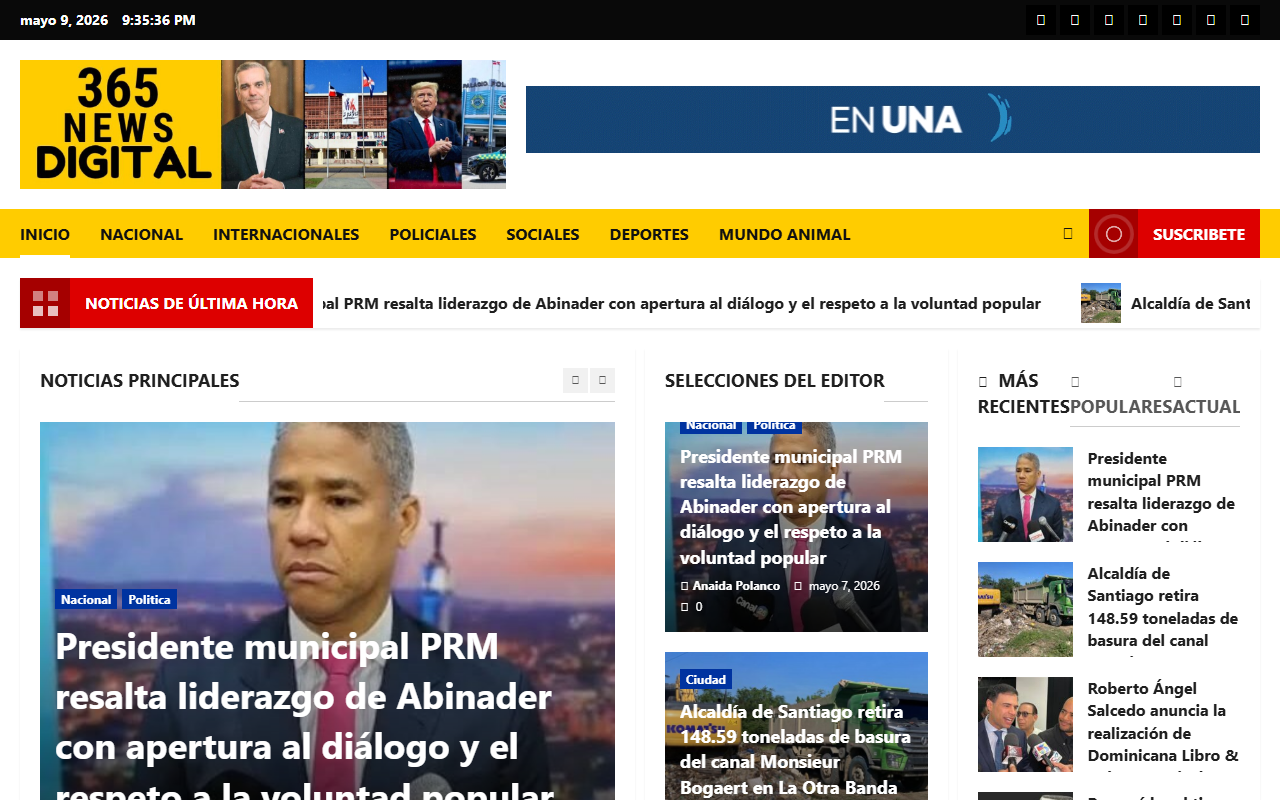Open author Anaida Polanco's page
The width and height of the screenshot is (1280, 800).
point(736,585)
